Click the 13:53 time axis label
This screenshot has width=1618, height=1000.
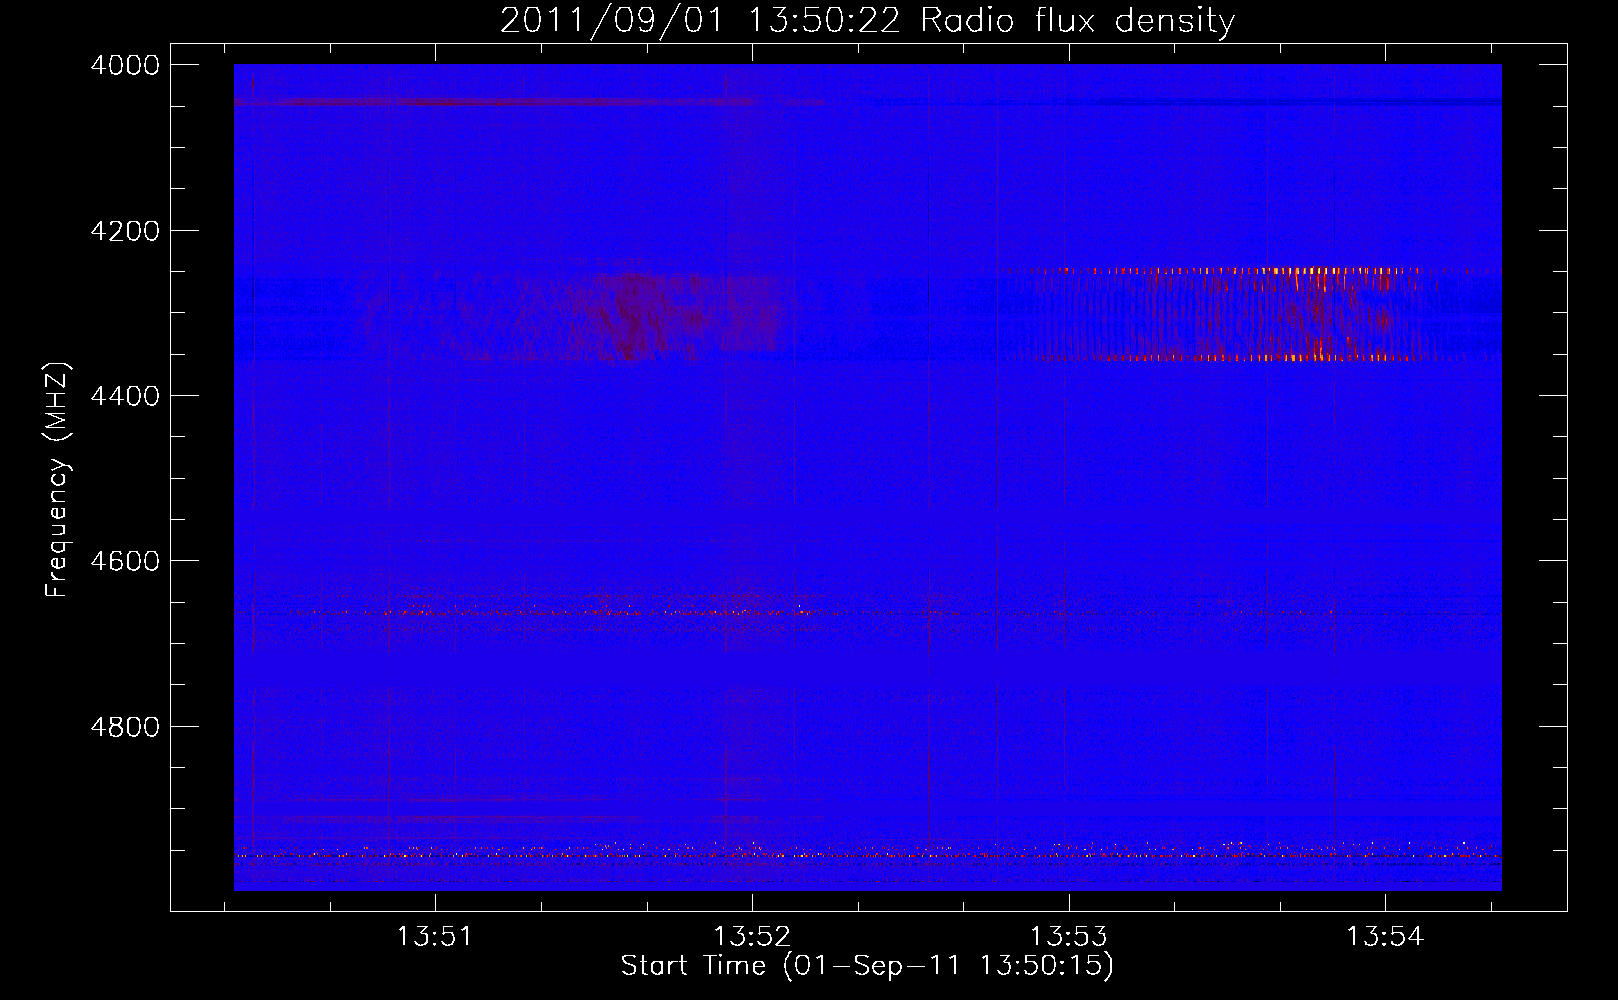click(x=1068, y=937)
